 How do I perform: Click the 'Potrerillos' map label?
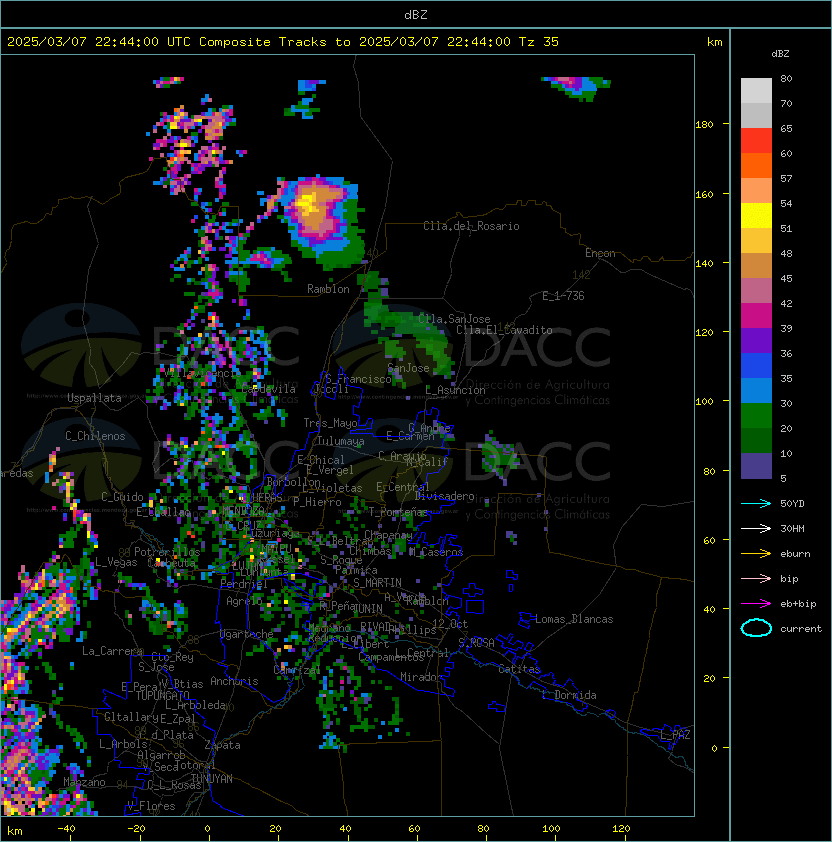[167, 551]
